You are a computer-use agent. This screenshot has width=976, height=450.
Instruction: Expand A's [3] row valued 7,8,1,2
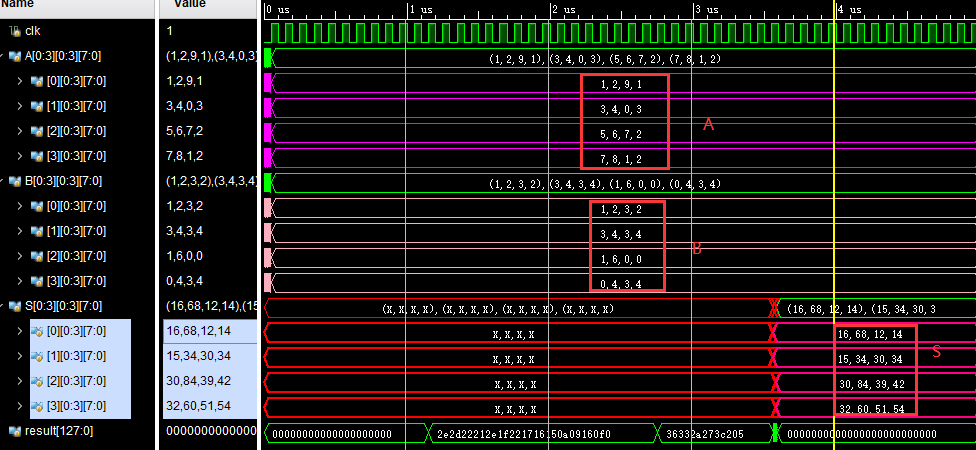(20, 156)
